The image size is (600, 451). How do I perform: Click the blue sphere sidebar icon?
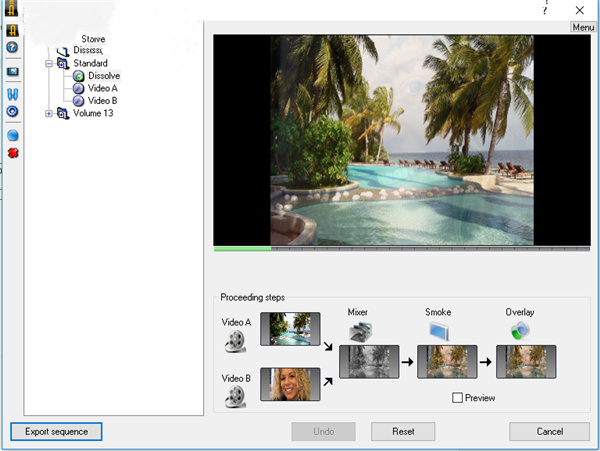(x=13, y=134)
